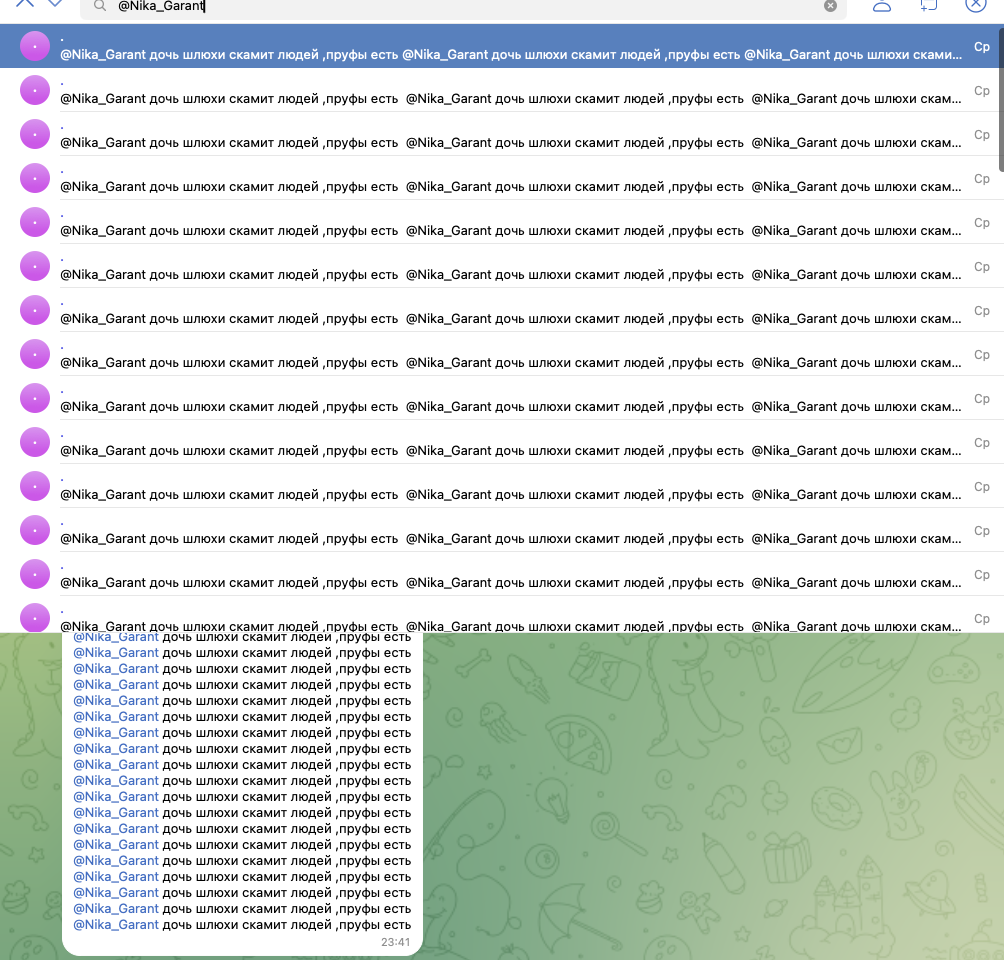Select the highlighted first search result
The width and height of the screenshot is (1004, 960).
[500, 47]
